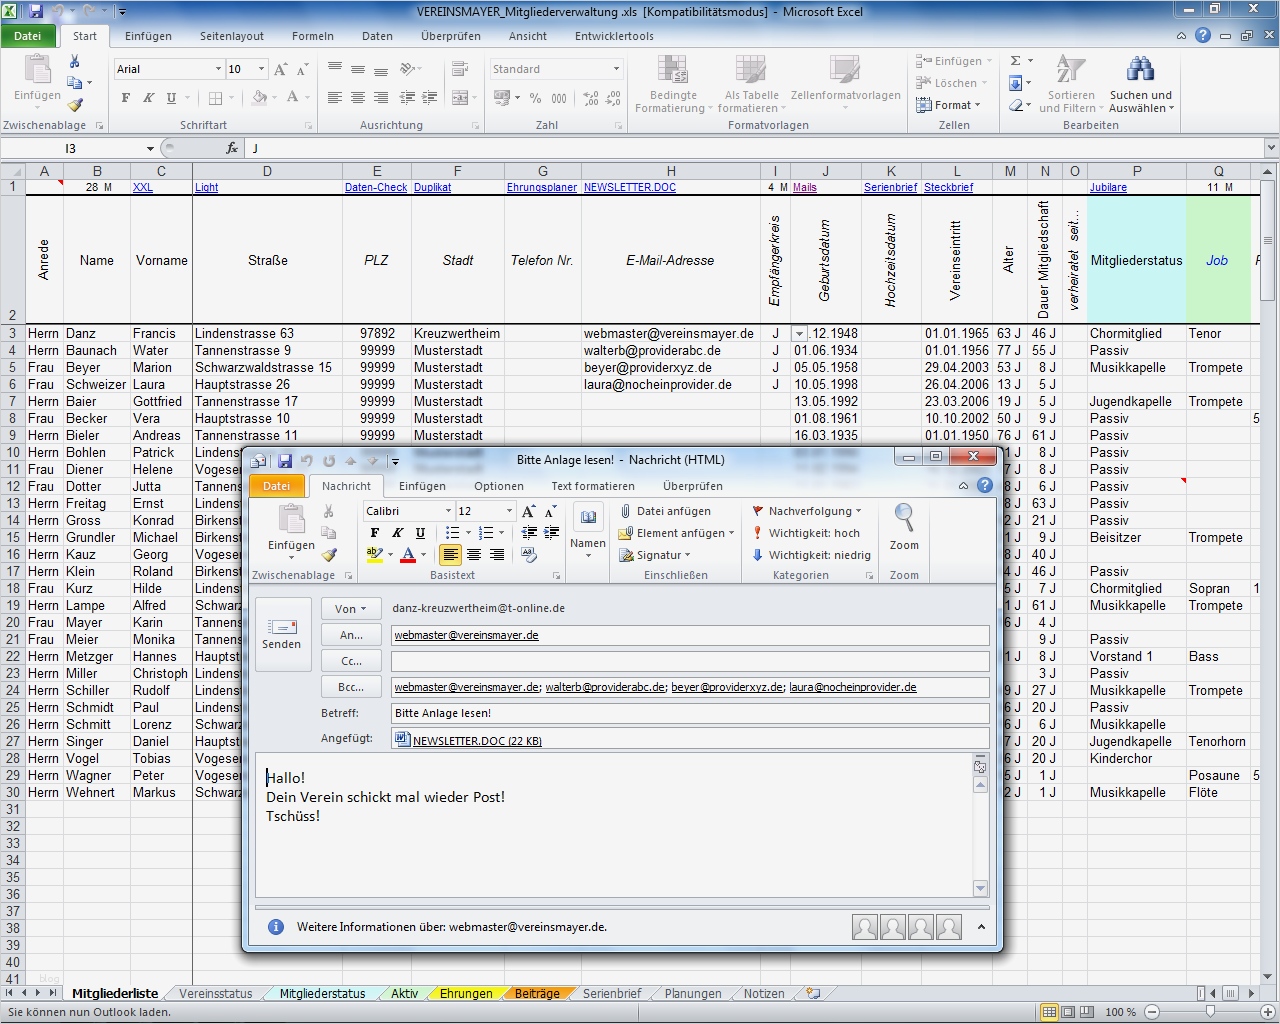1280x1024 pixels.
Task: Open the filter arrow beside the Geburtsdatum cell
Action: pyautogui.click(x=798, y=333)
